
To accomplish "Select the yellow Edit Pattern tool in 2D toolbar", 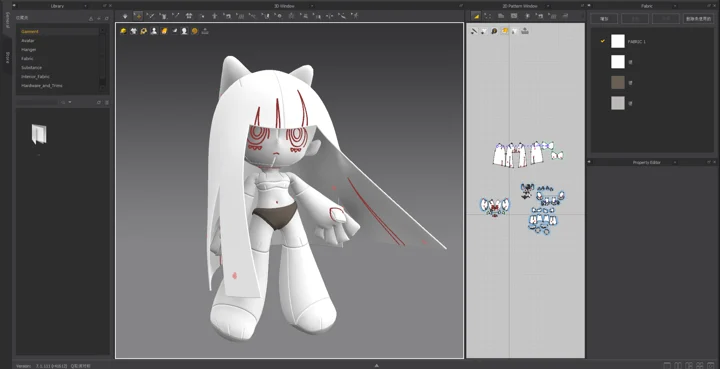I will pos(476,16).
